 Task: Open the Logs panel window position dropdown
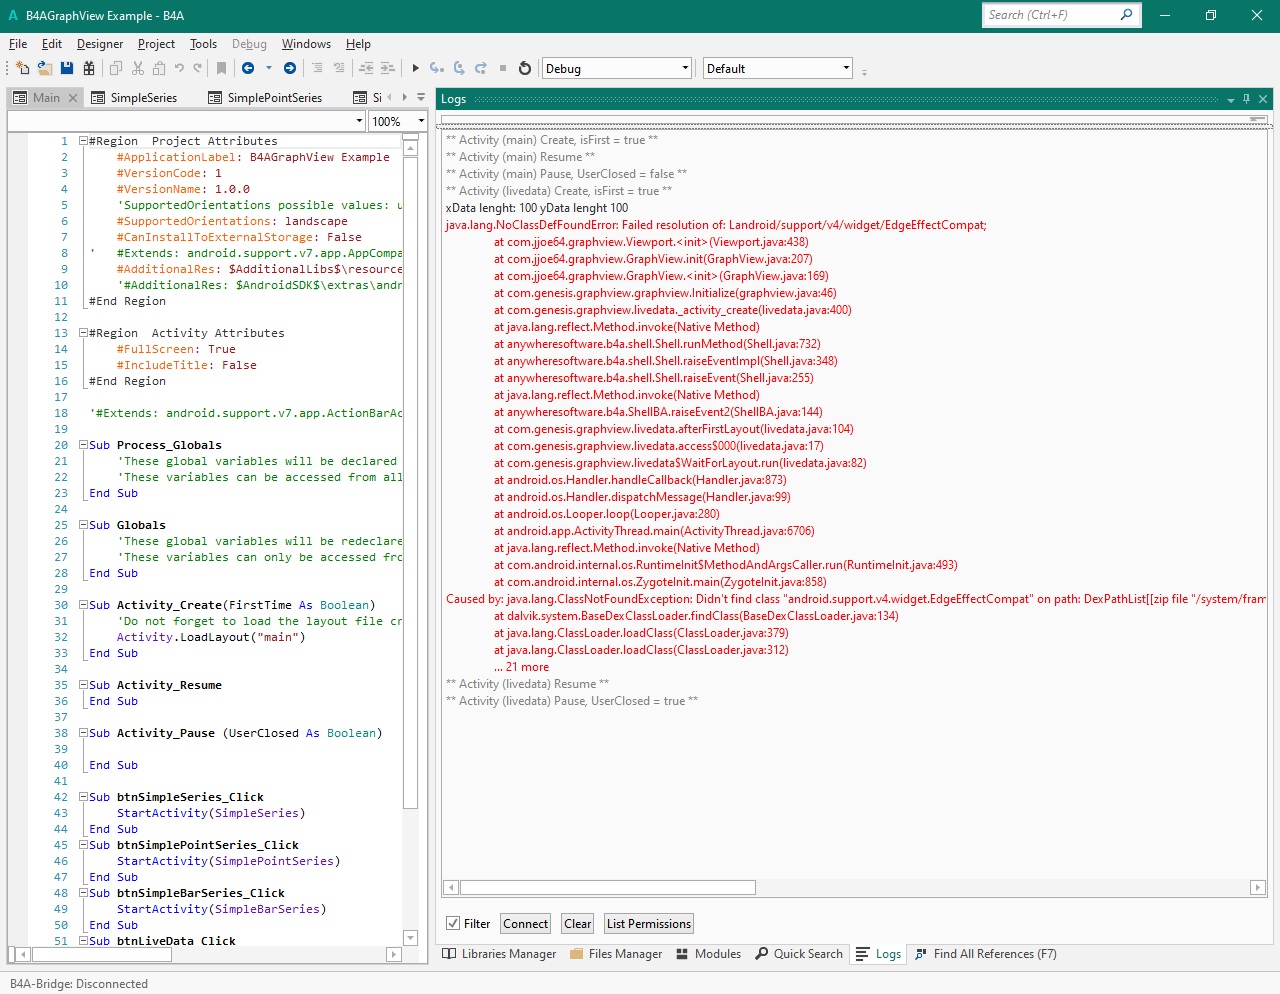click(1231, 99)
